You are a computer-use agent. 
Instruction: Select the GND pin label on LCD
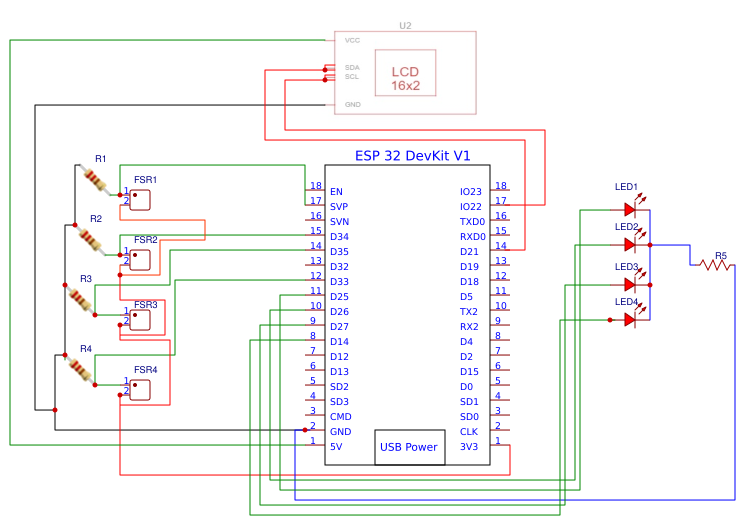353,104
